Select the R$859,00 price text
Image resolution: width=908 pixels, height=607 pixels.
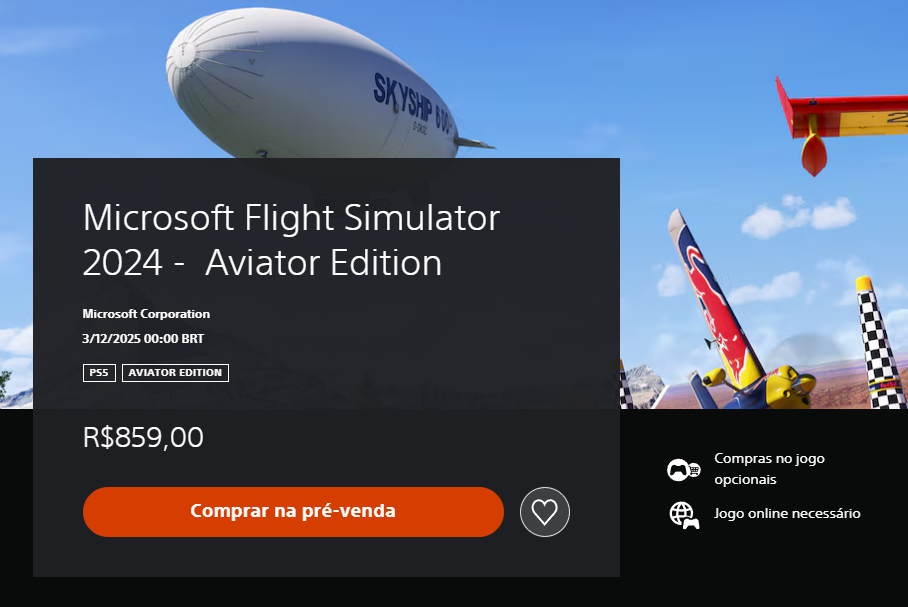(x=143, y=437)
